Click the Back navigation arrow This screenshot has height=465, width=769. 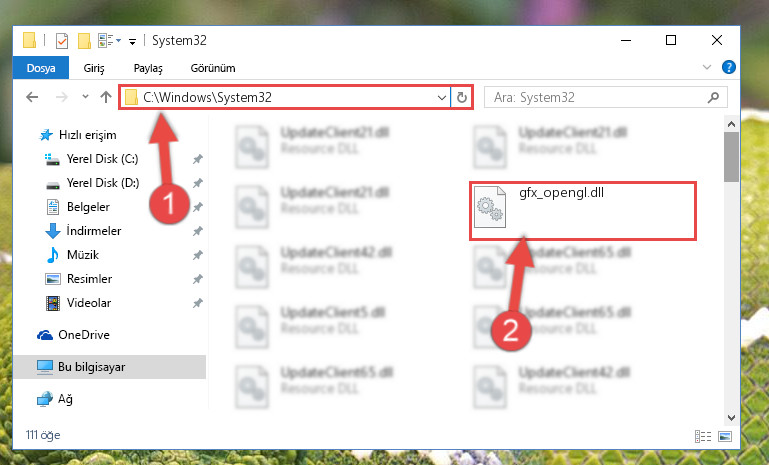tap(32, 97)
